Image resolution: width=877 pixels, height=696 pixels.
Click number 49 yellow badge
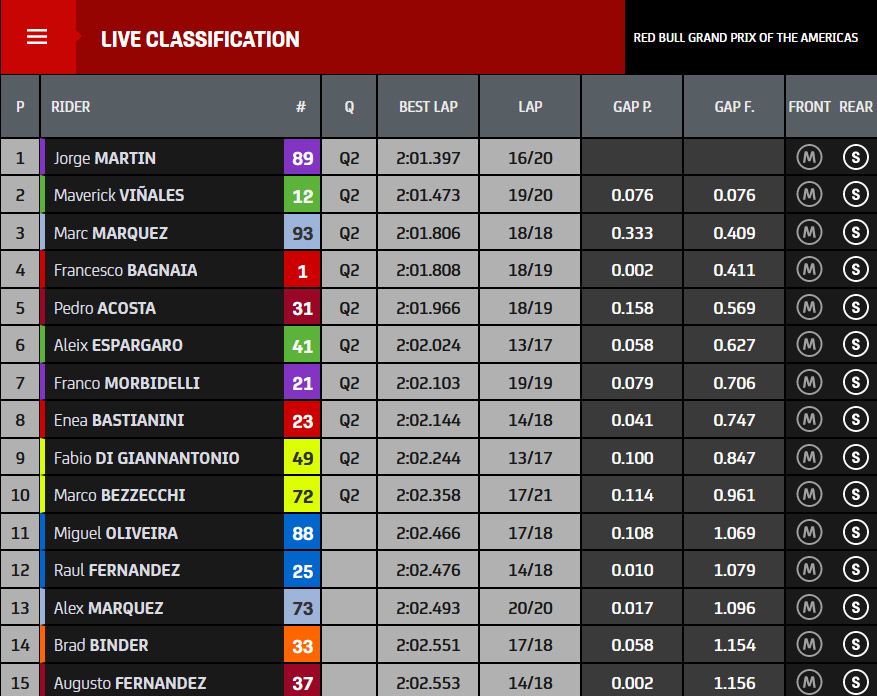302,457
